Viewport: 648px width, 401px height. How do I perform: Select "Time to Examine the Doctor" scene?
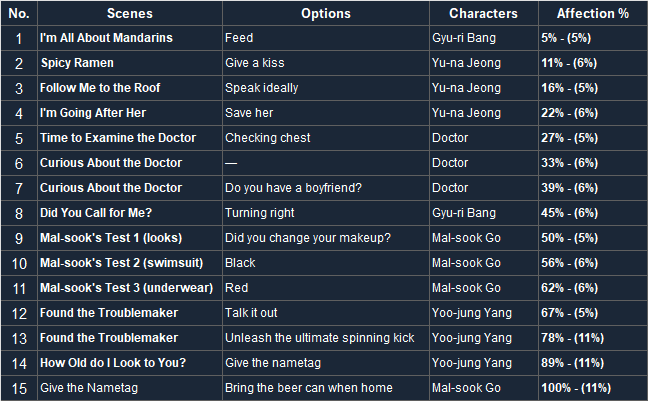tap(118, 138)
